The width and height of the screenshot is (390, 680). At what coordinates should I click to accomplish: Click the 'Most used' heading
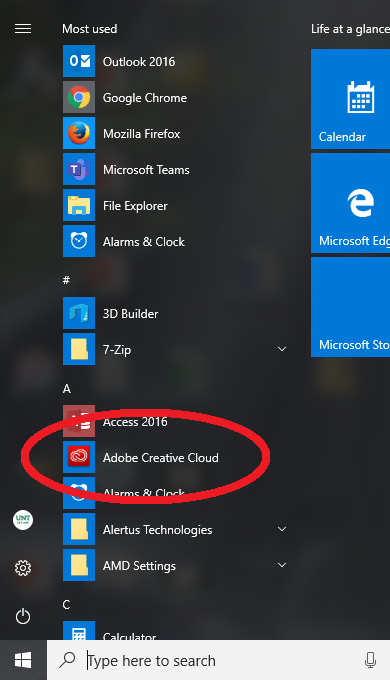tap(90, 29)
